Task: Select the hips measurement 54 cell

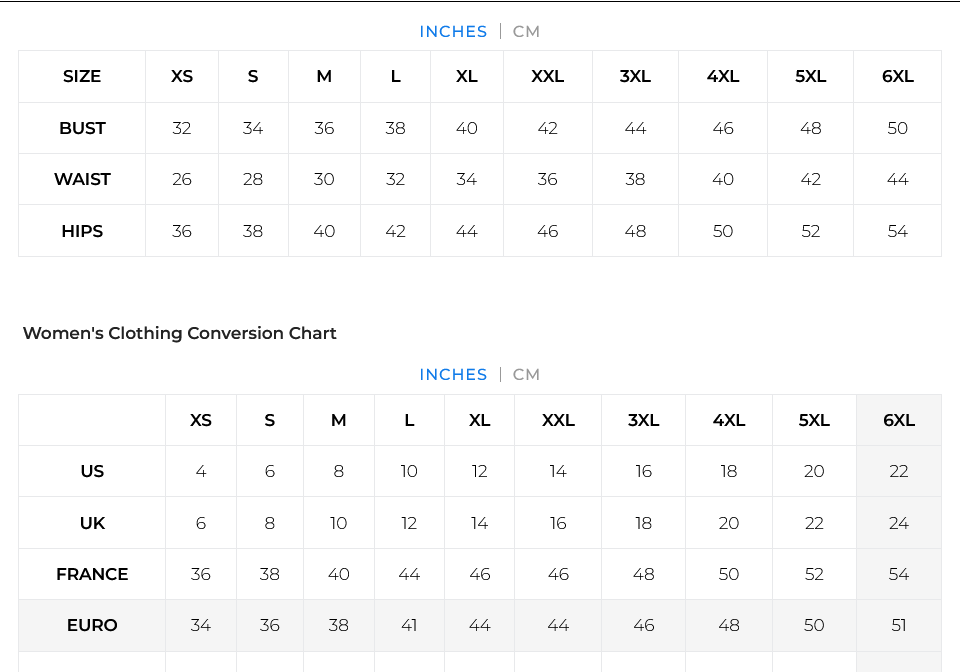Action: [897, 231]
